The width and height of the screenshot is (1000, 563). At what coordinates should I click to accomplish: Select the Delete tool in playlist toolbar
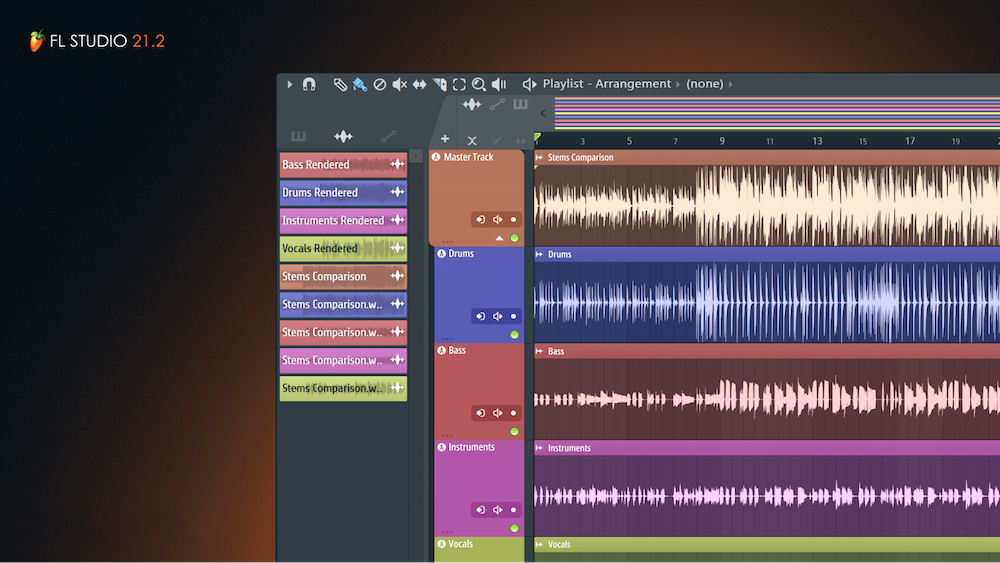tap(380, 85)
